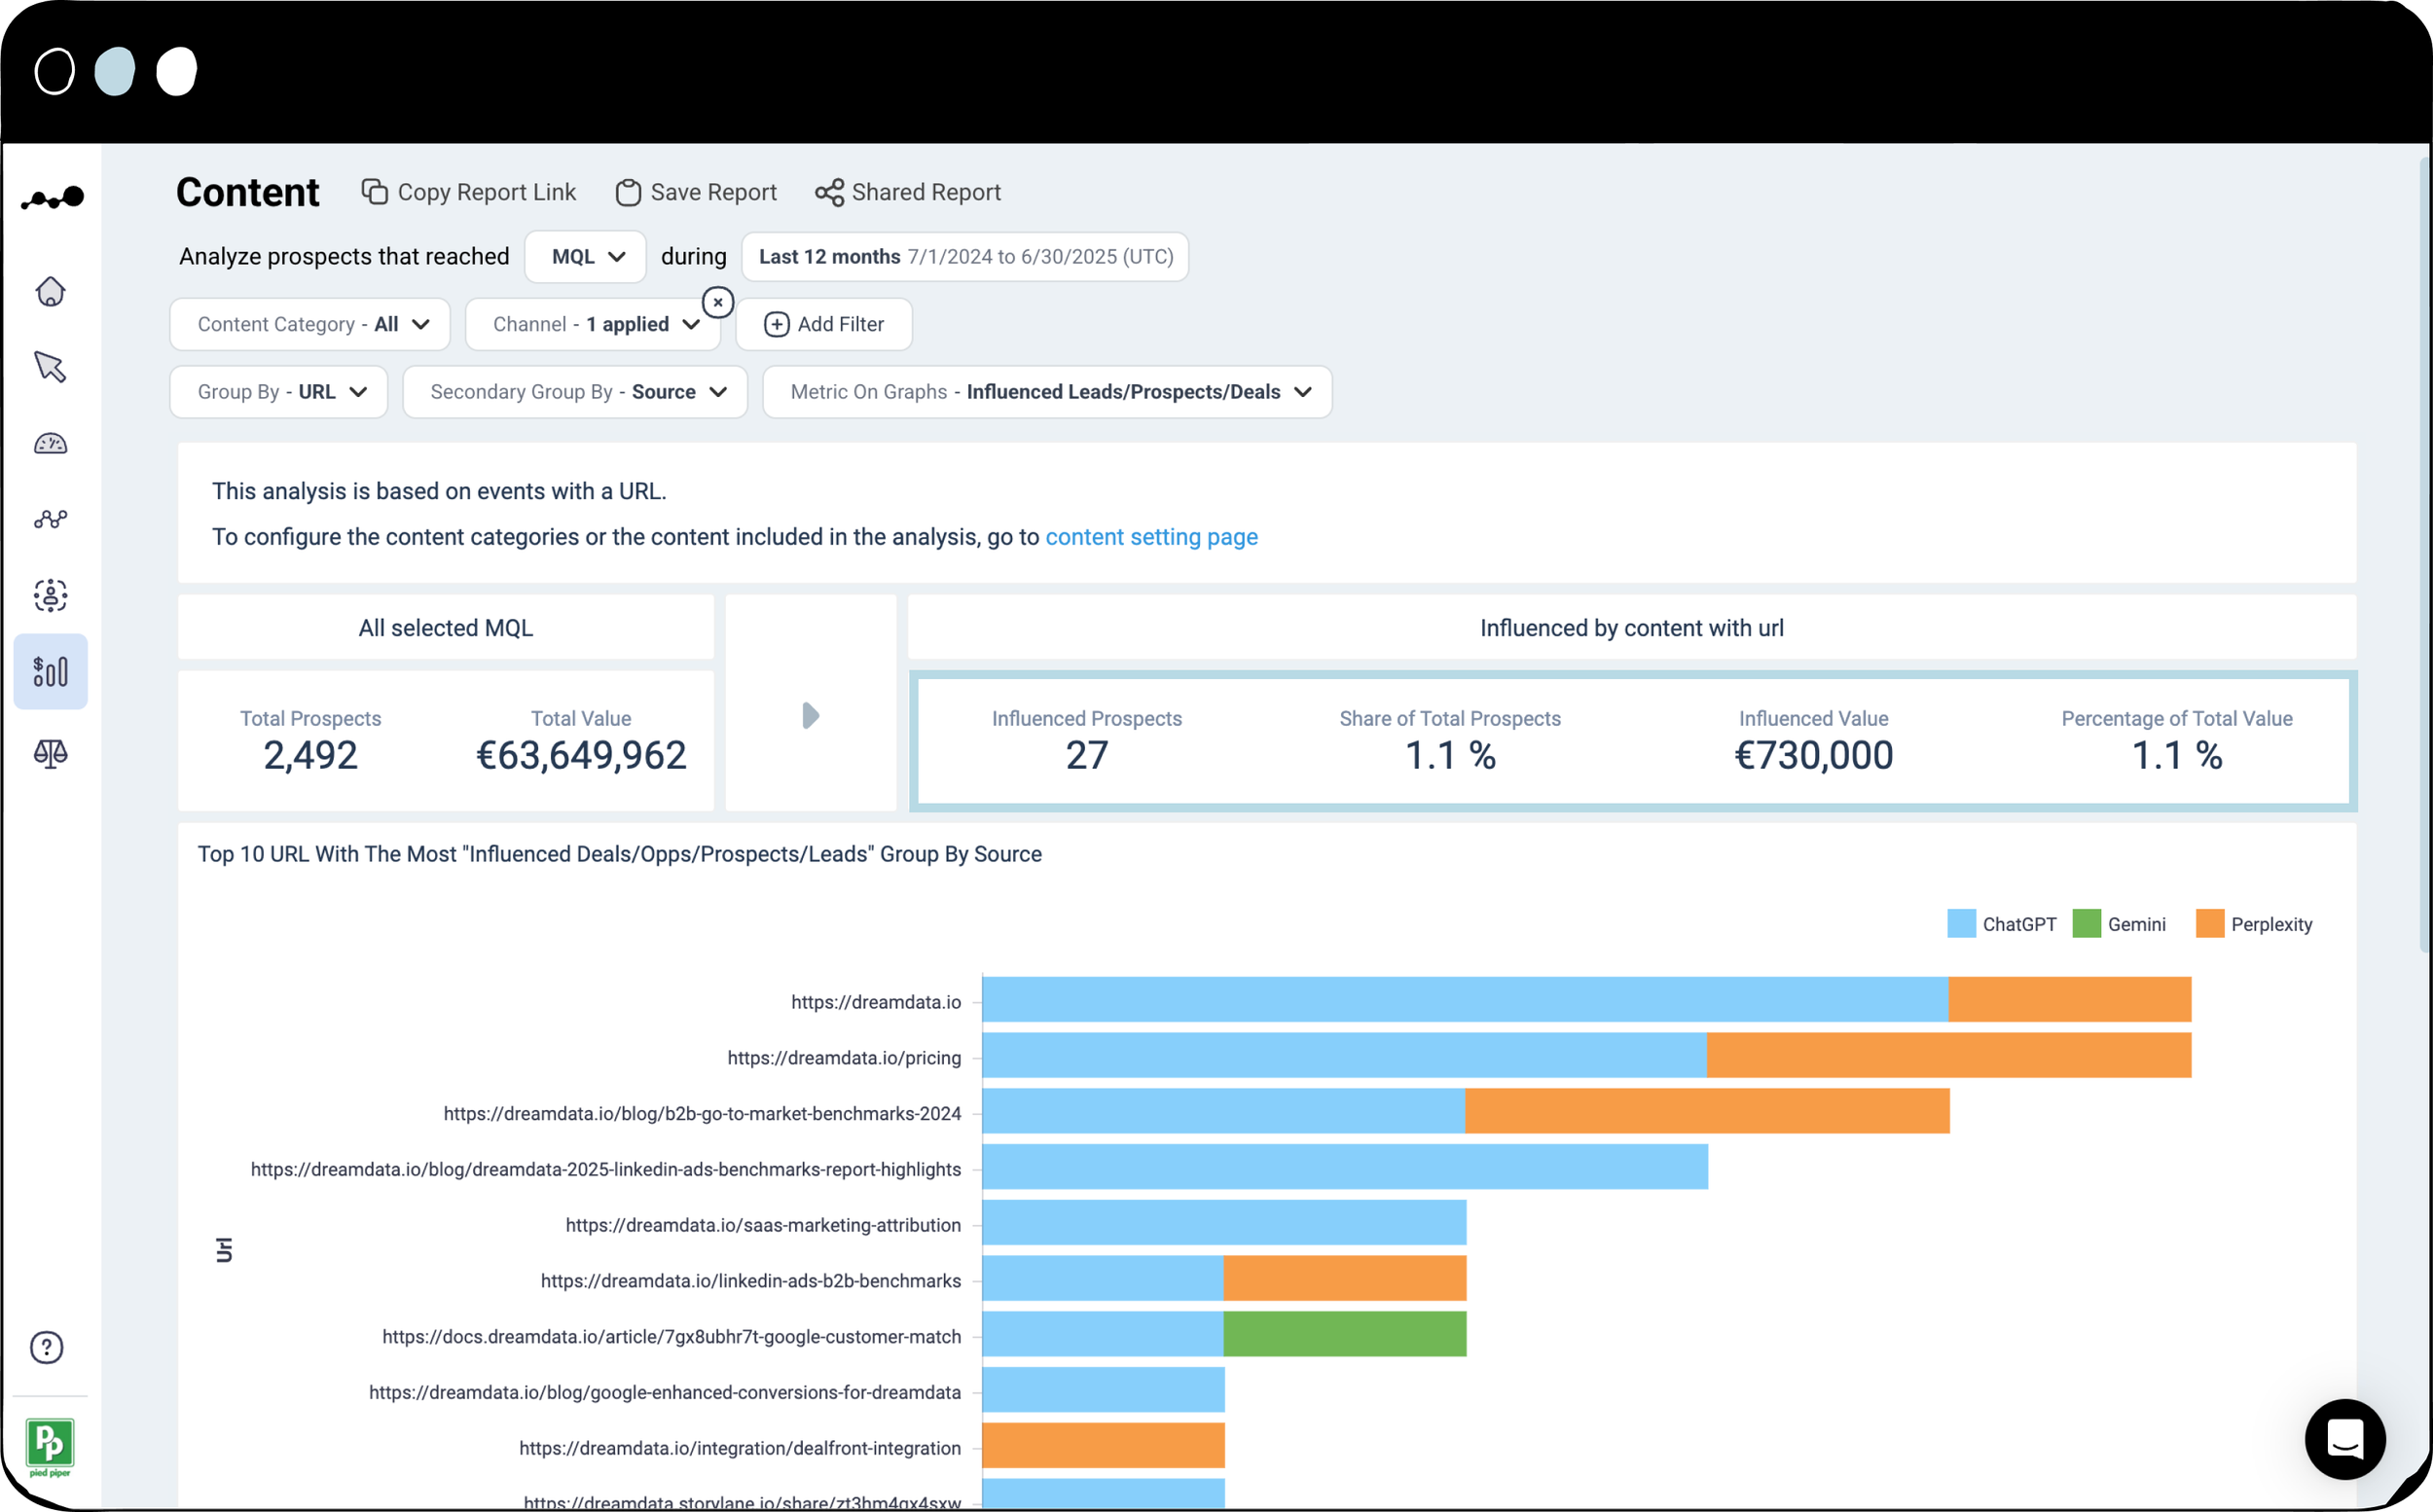Click the Save Report clipboard icon

(x=628, y=192)
